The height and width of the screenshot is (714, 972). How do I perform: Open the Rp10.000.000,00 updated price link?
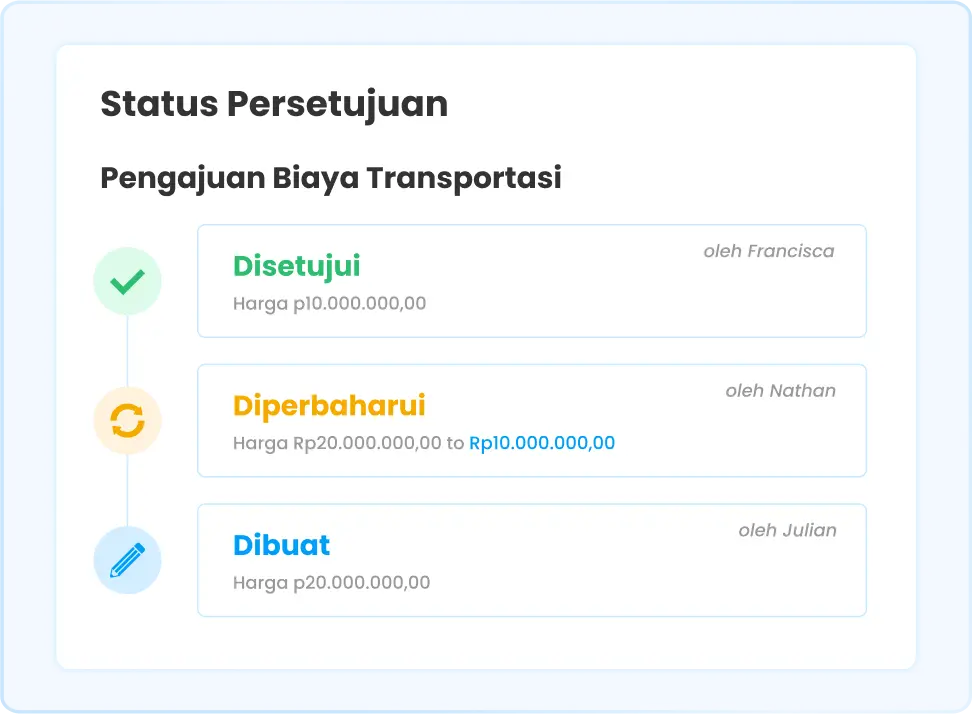pyautogui.click(x=542, y=443)
